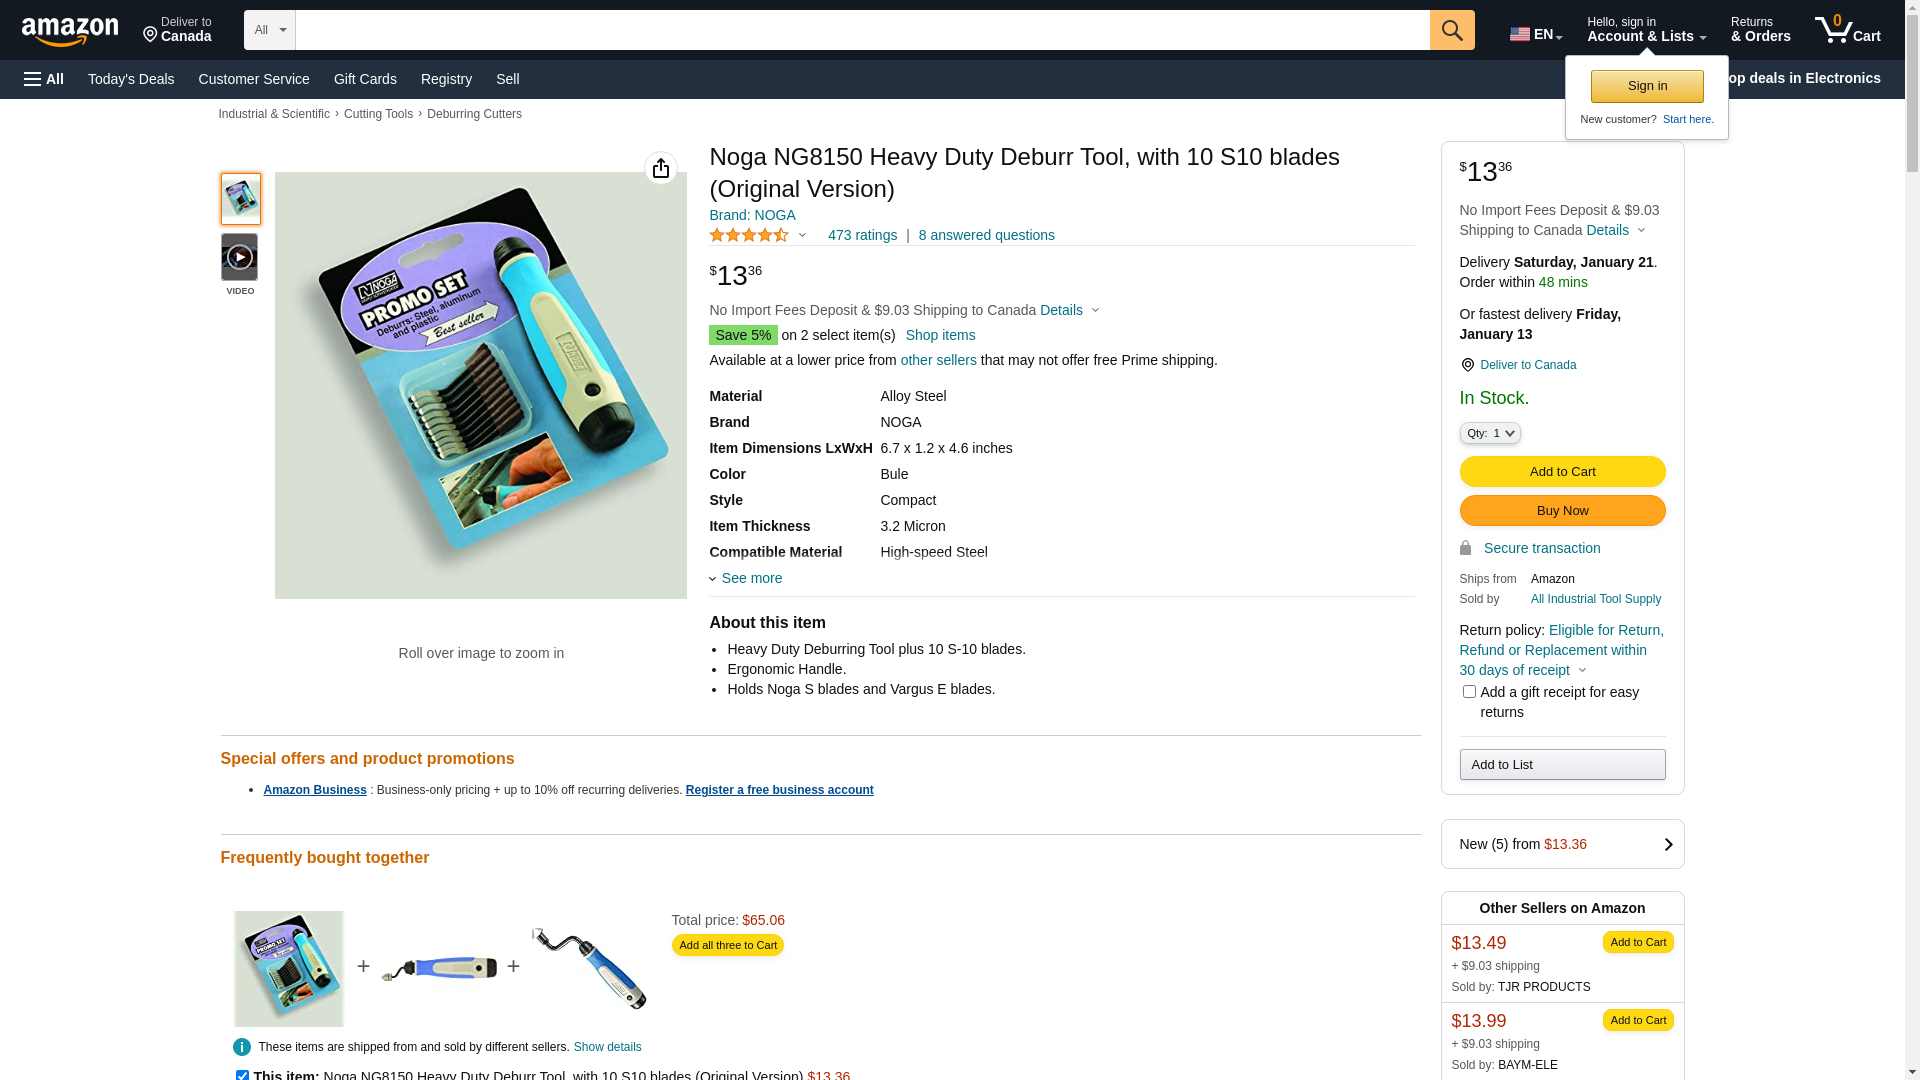Click the Amazon logo

(x=70, y=31)
